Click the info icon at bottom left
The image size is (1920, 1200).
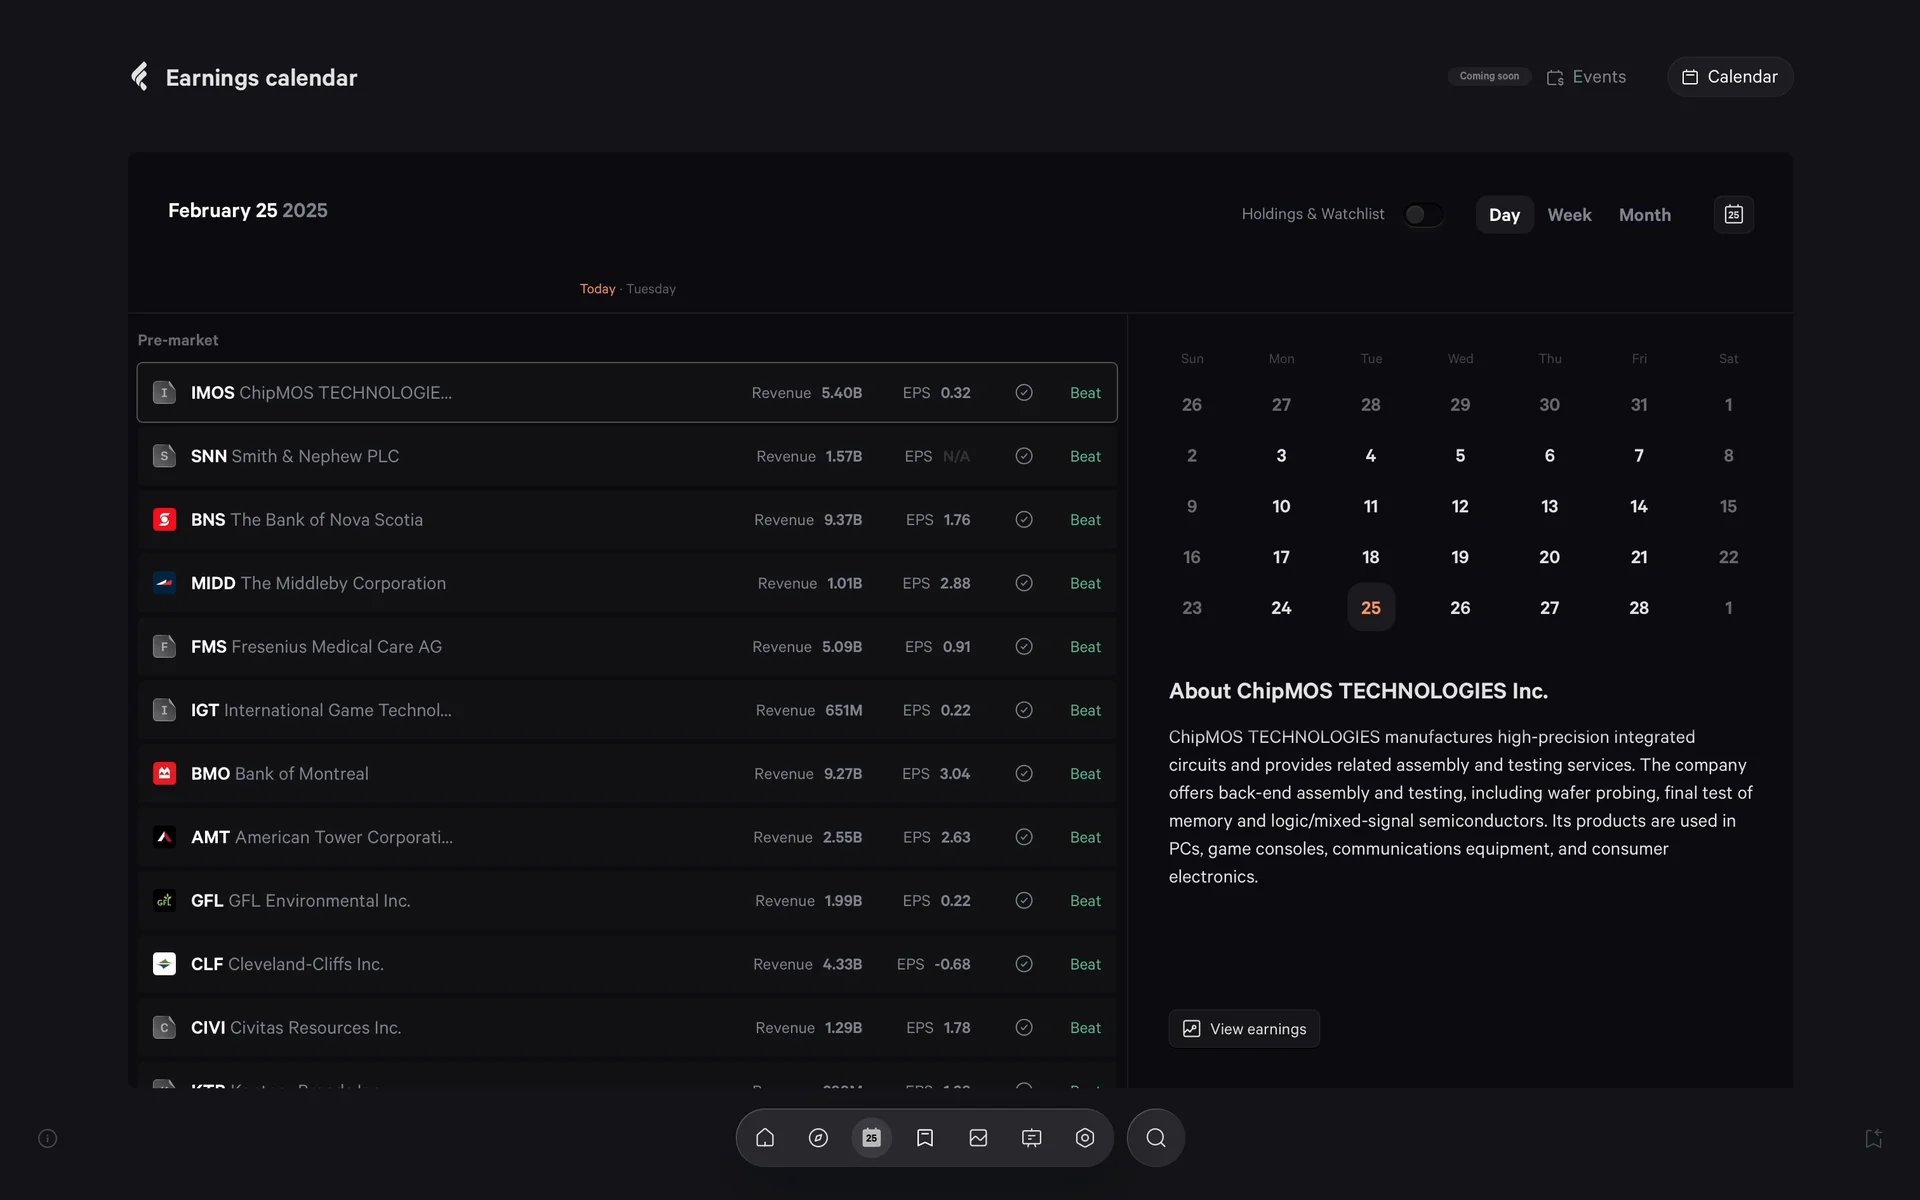click(47, 1138)
